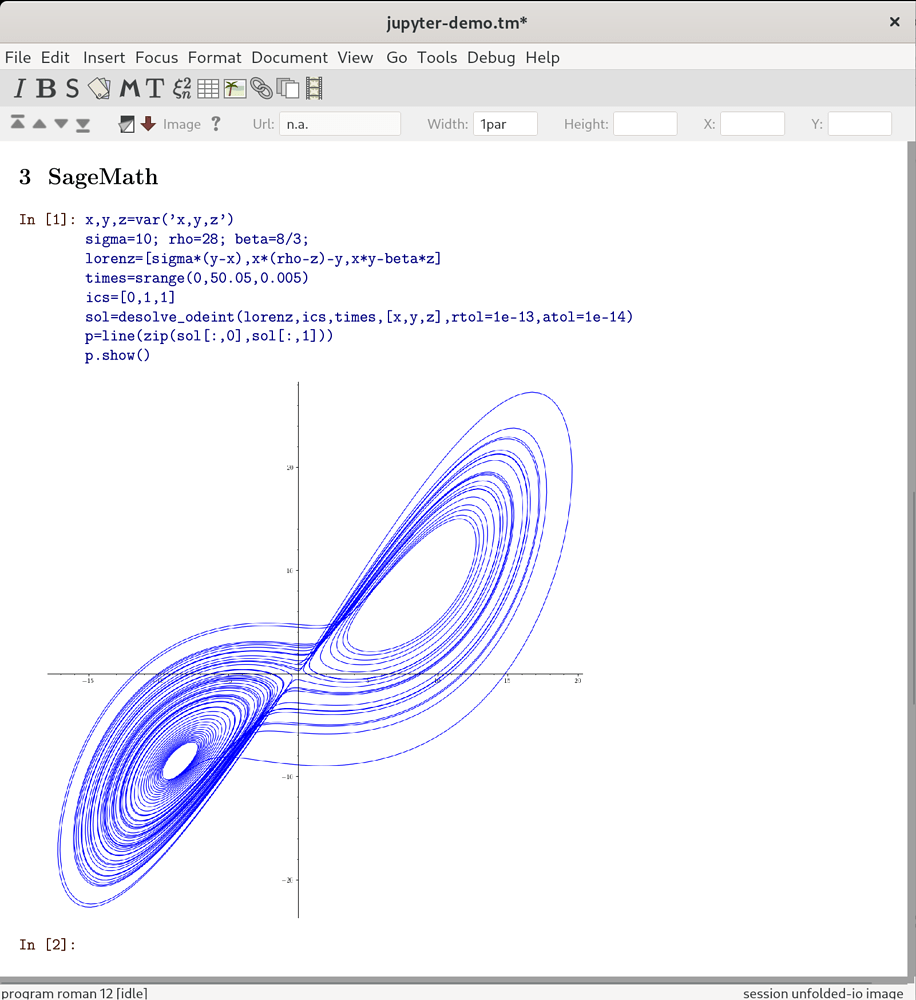The height and width of the screenshot is (1000, 916).
Task: Click the line 'times=srange(0,50.05,0.005)'
Action: [x=197, y=278]
